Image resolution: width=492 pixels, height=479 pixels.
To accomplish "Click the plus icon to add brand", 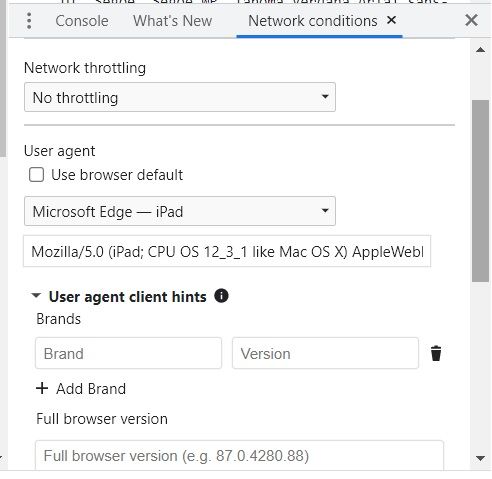I will [x=42, y=388].
